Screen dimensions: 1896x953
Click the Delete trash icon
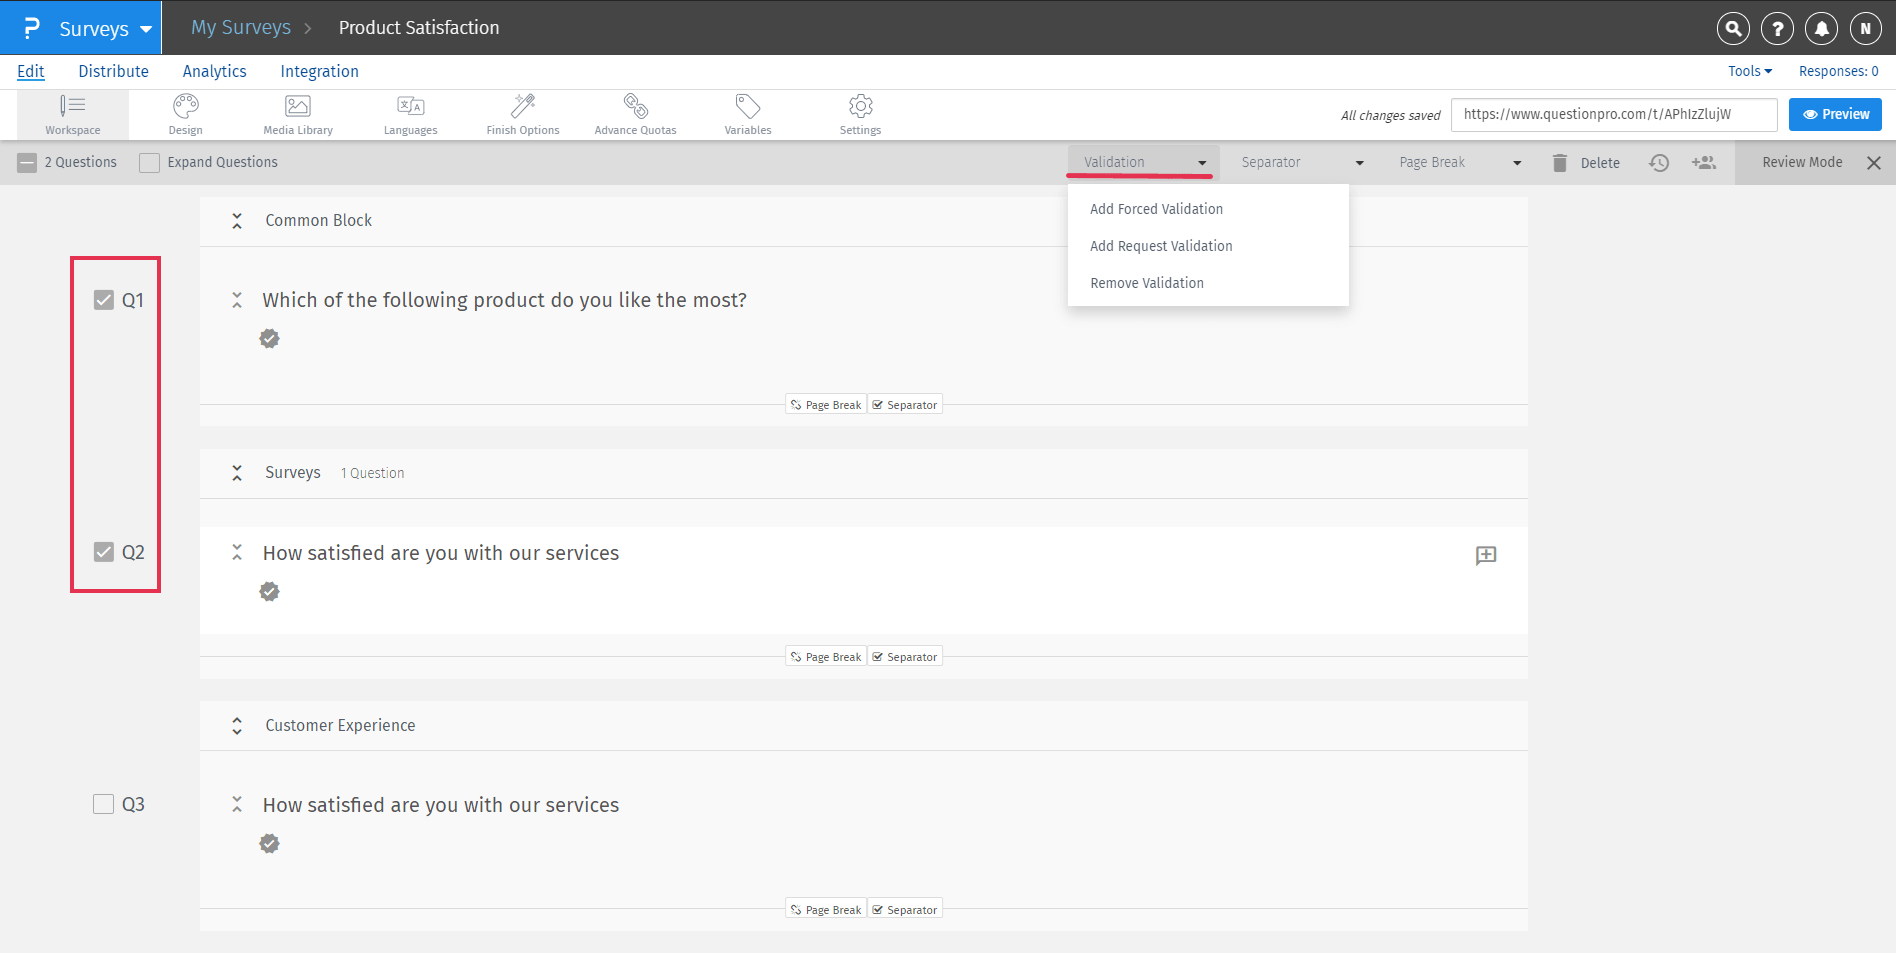pyautogui.click(x=1559, y=163)
